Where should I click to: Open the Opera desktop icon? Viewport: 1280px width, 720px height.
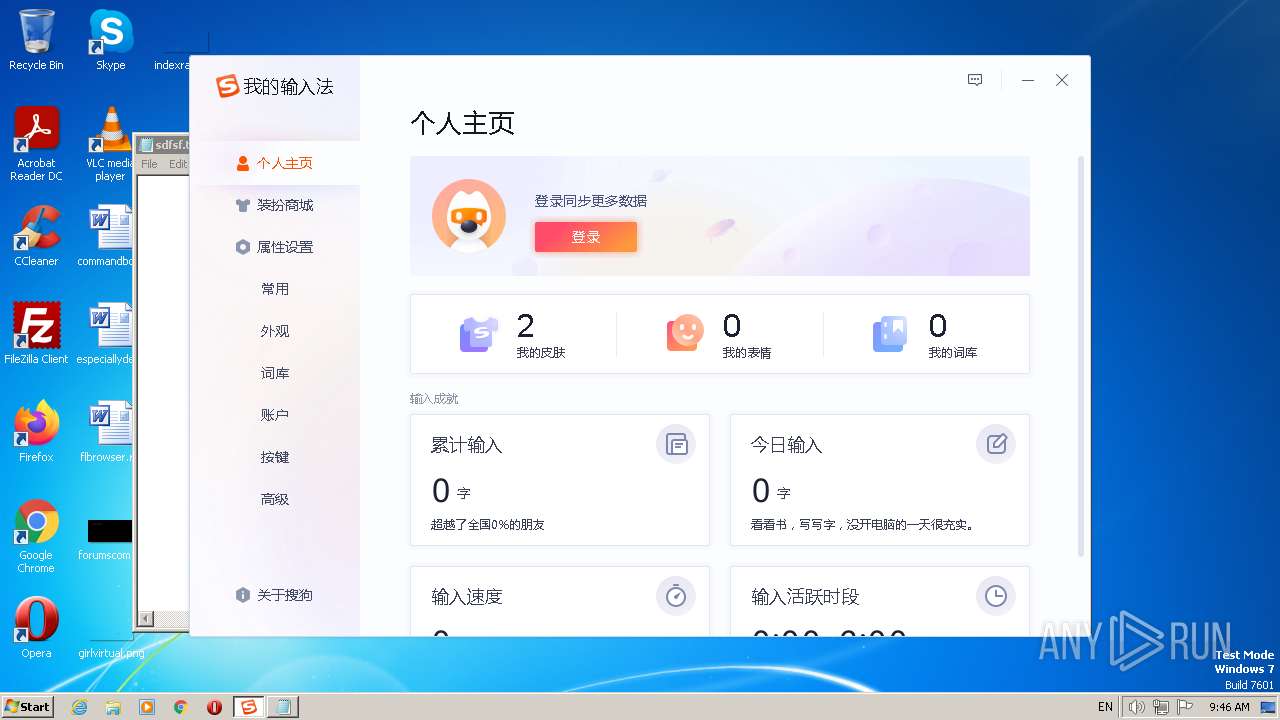pyautogui.click(x=36, y=627)
